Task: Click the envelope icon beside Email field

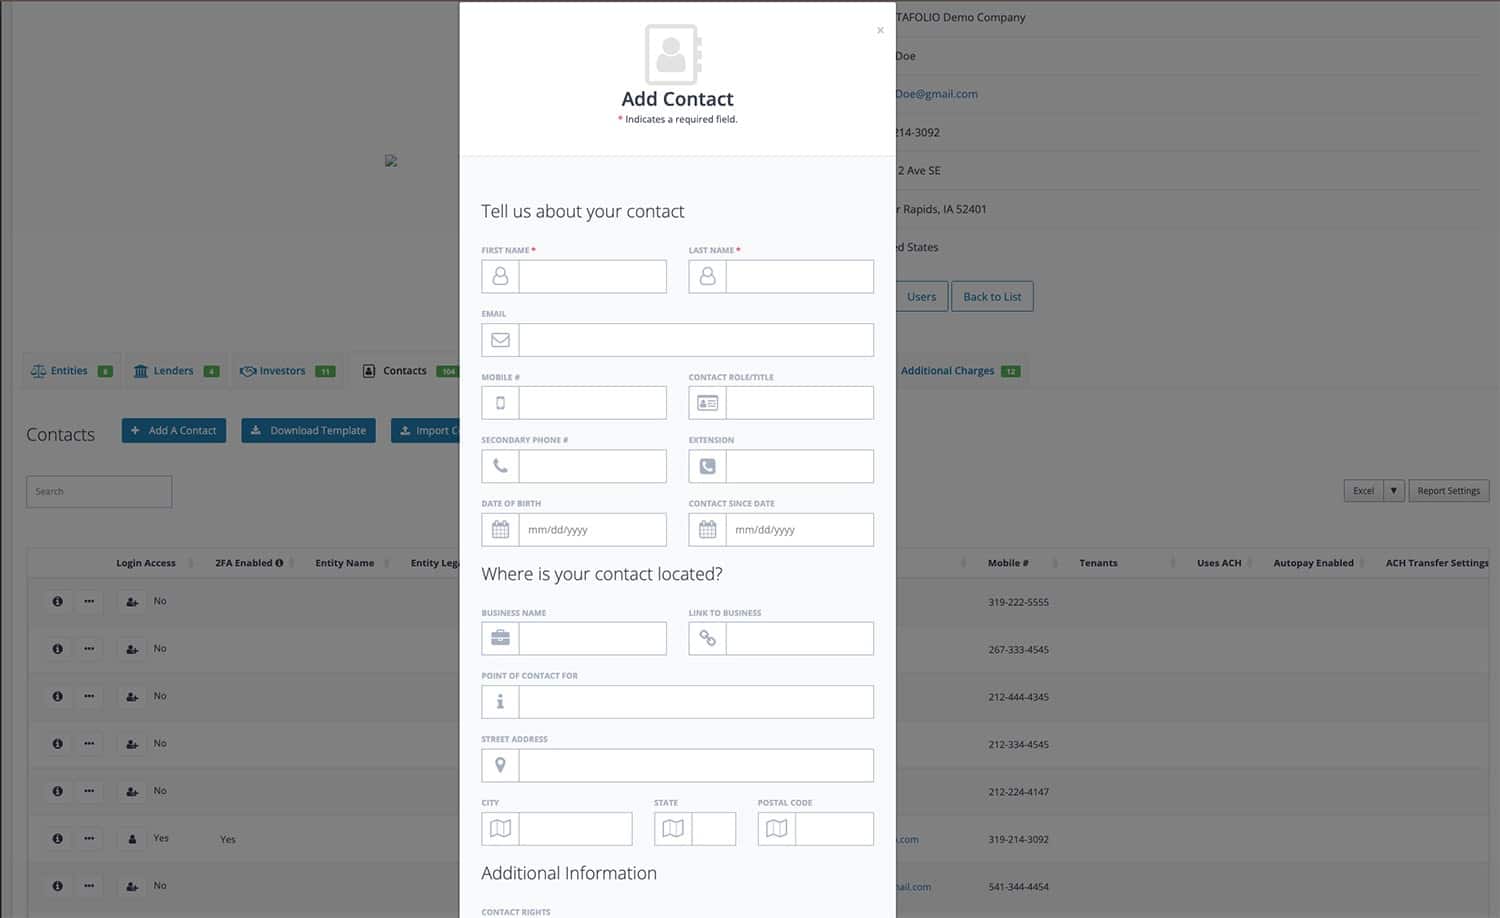Action: coord(500,340)
